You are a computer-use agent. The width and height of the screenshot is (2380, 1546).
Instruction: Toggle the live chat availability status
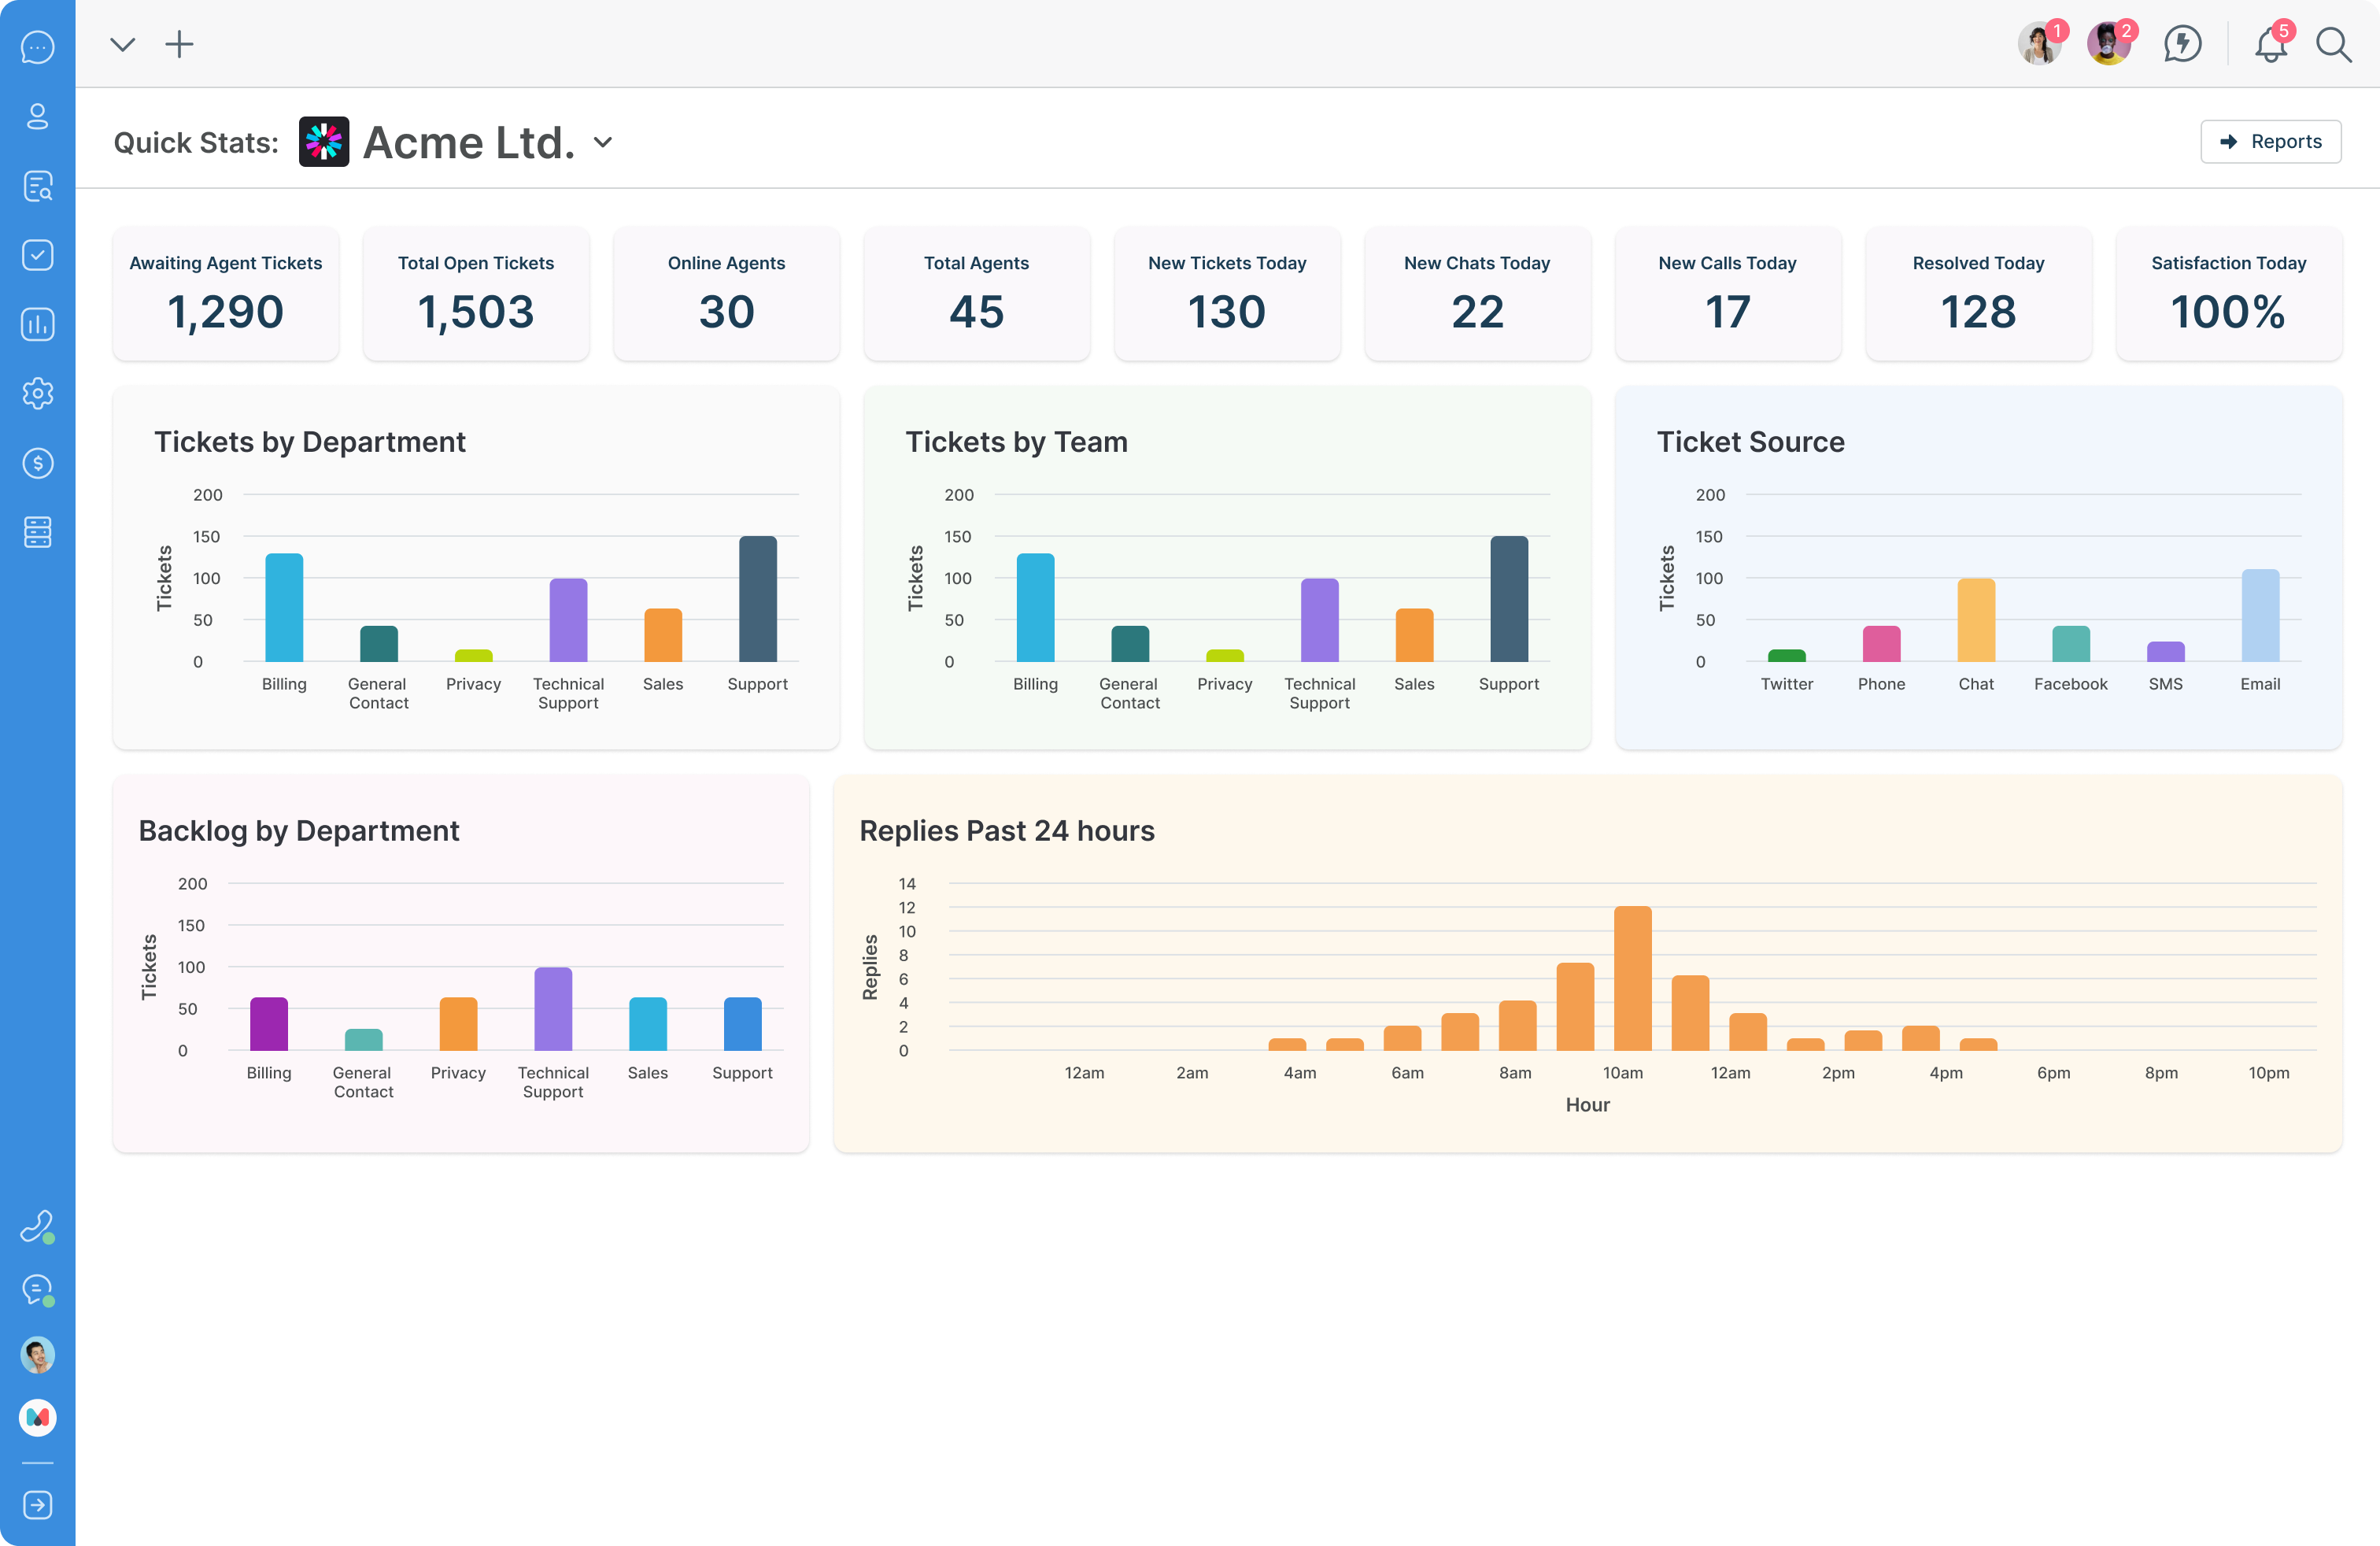pos(37,1292)
